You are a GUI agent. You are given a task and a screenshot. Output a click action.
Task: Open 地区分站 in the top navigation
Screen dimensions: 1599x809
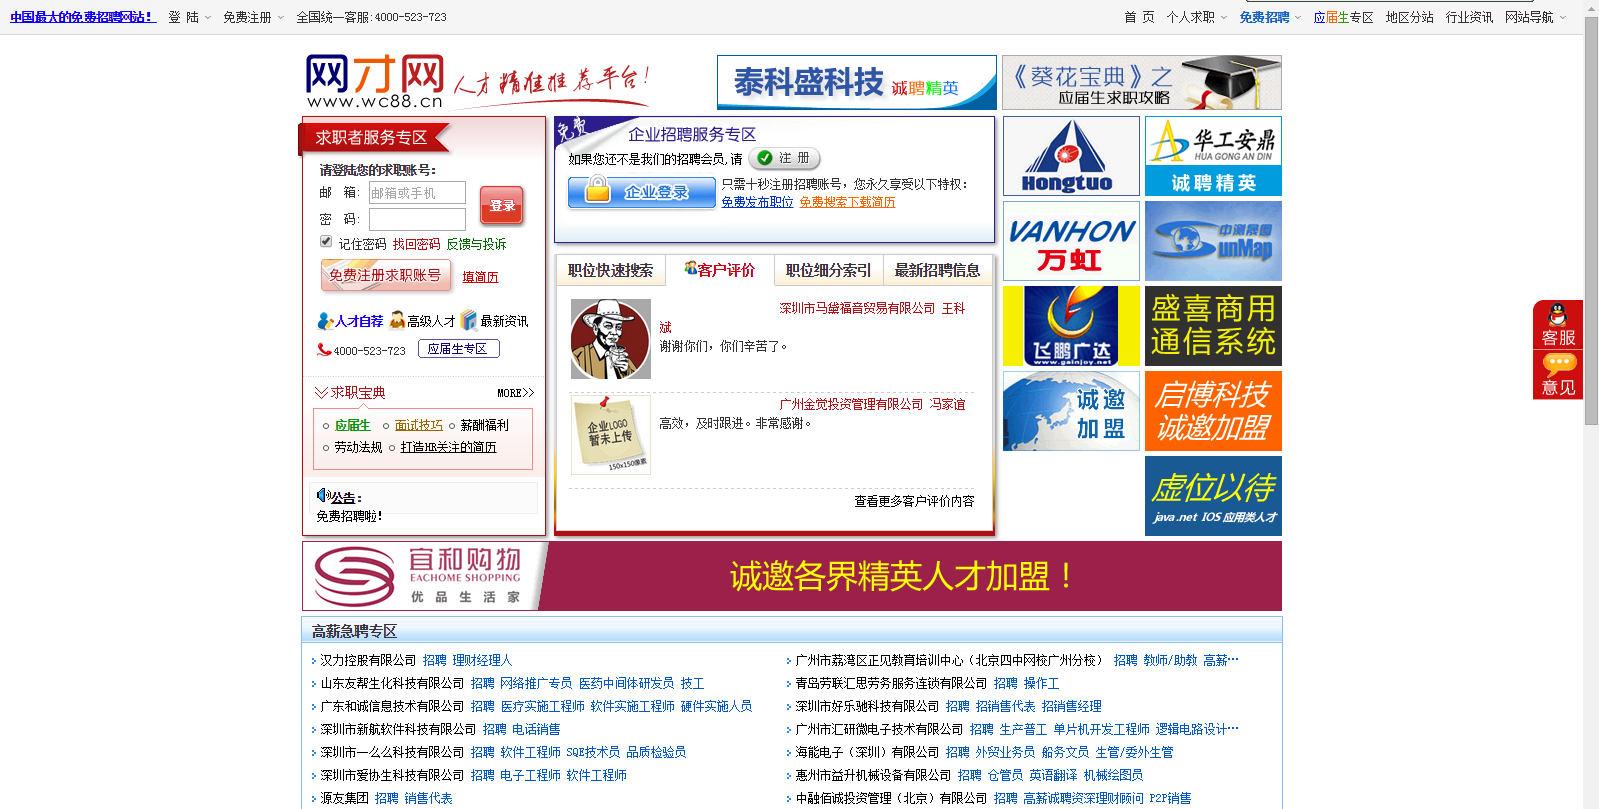click(1409, 17)
